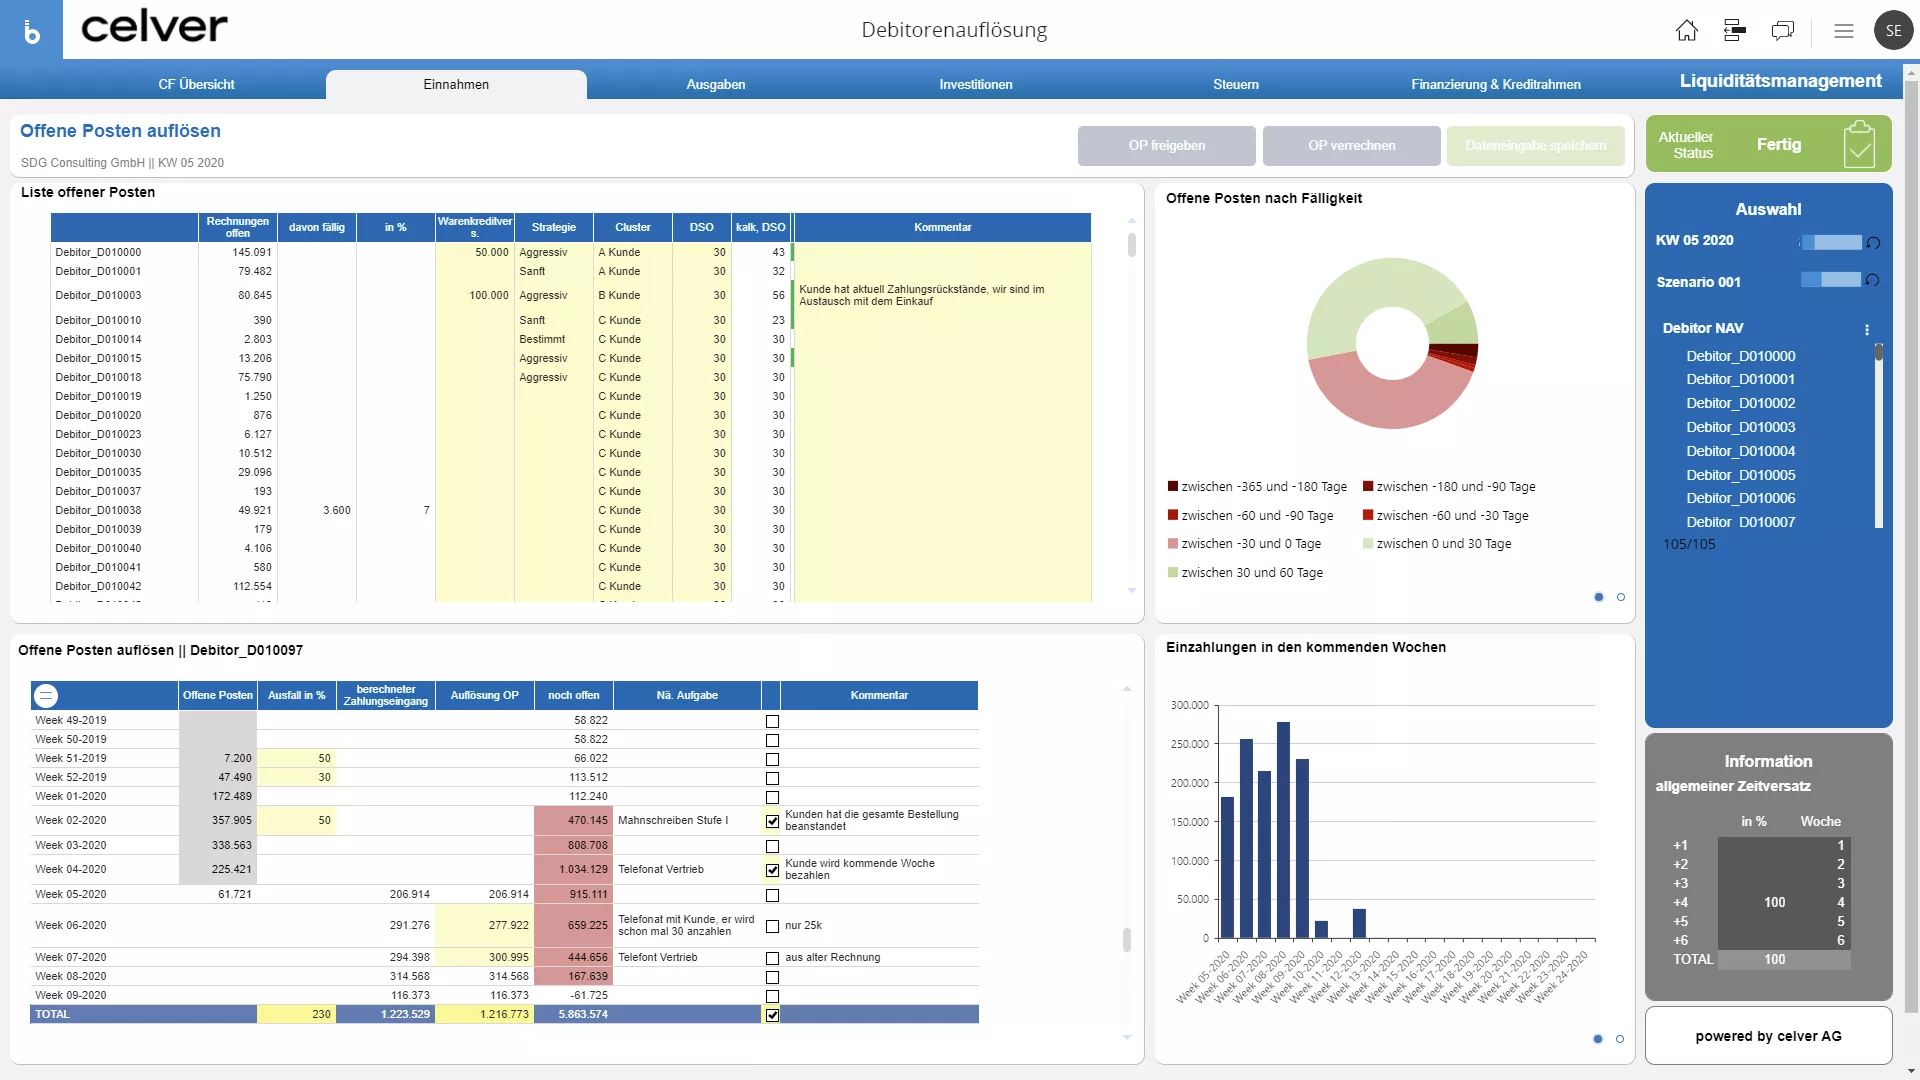The height and width of the screenshot is (1080, 1920).
Task: Toggle legend 'zwischen -365 und -180 Tage'
Action: [x=1257, y=487]
